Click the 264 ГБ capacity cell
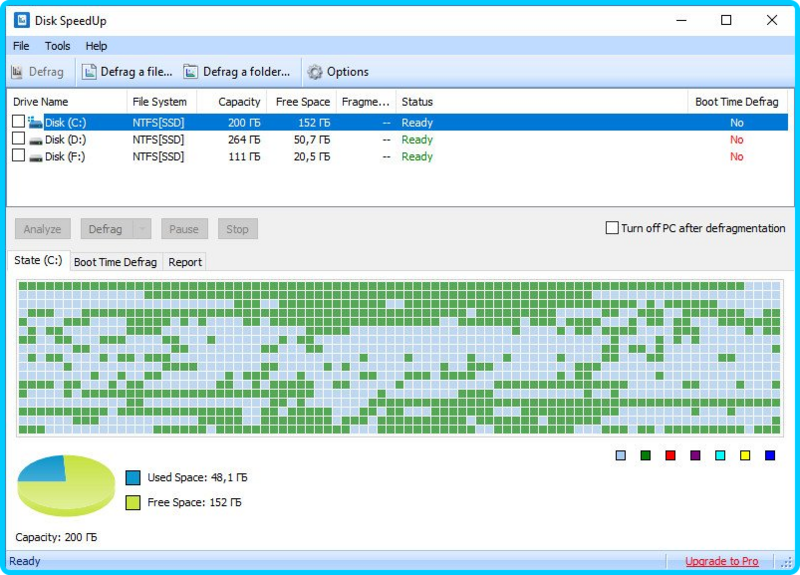Image resolution: width=800 pixels, height=575 pixels. 244,140
